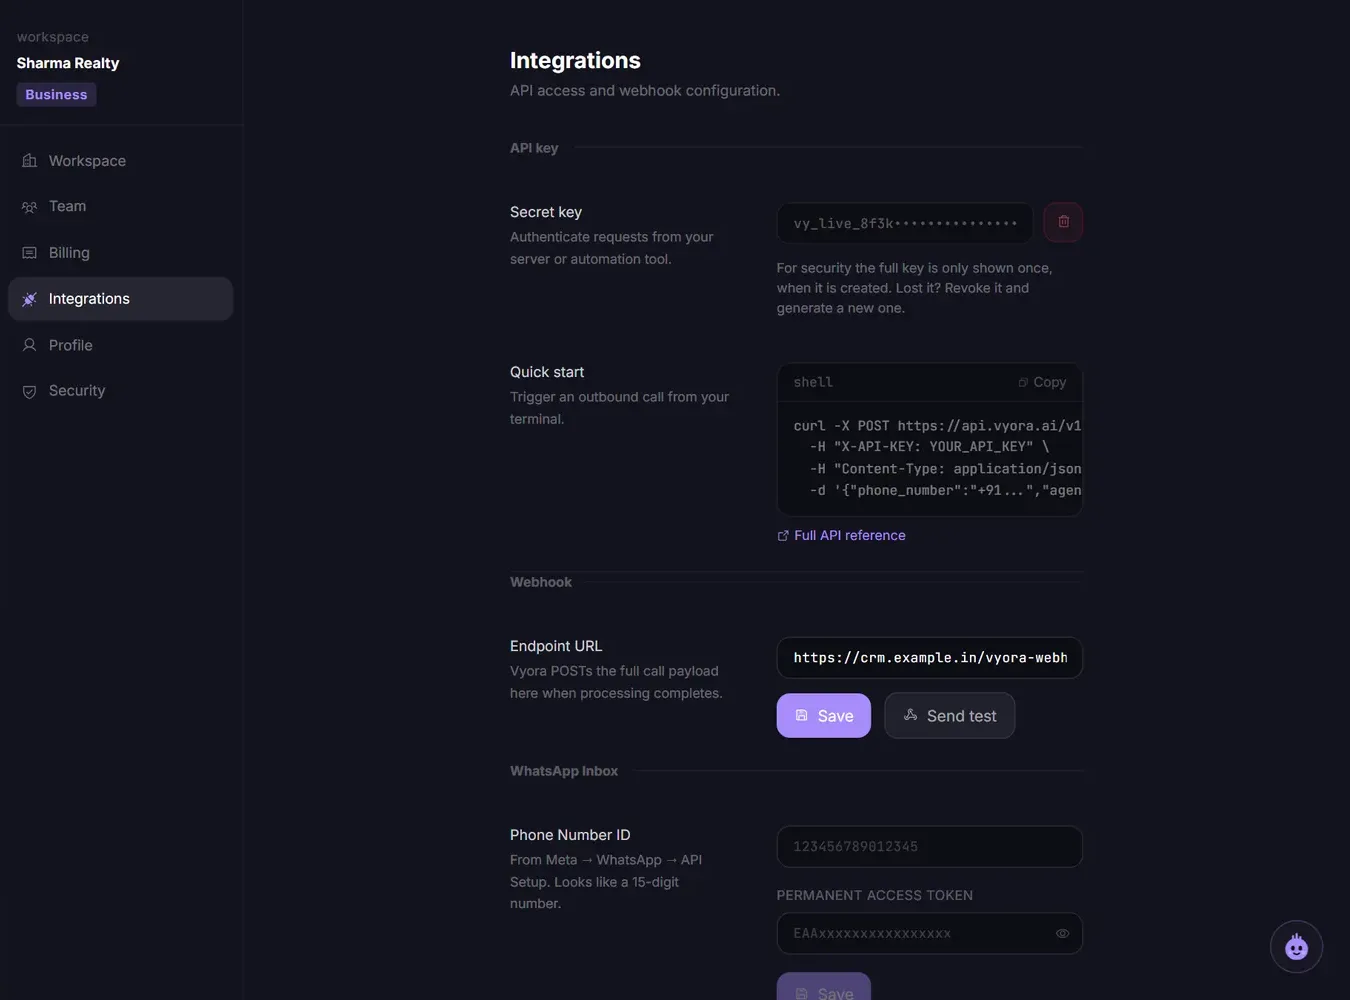Click the "Phone Number ID" label
The width and height of the screenshot is (1350, 1000).
[570, 835]
